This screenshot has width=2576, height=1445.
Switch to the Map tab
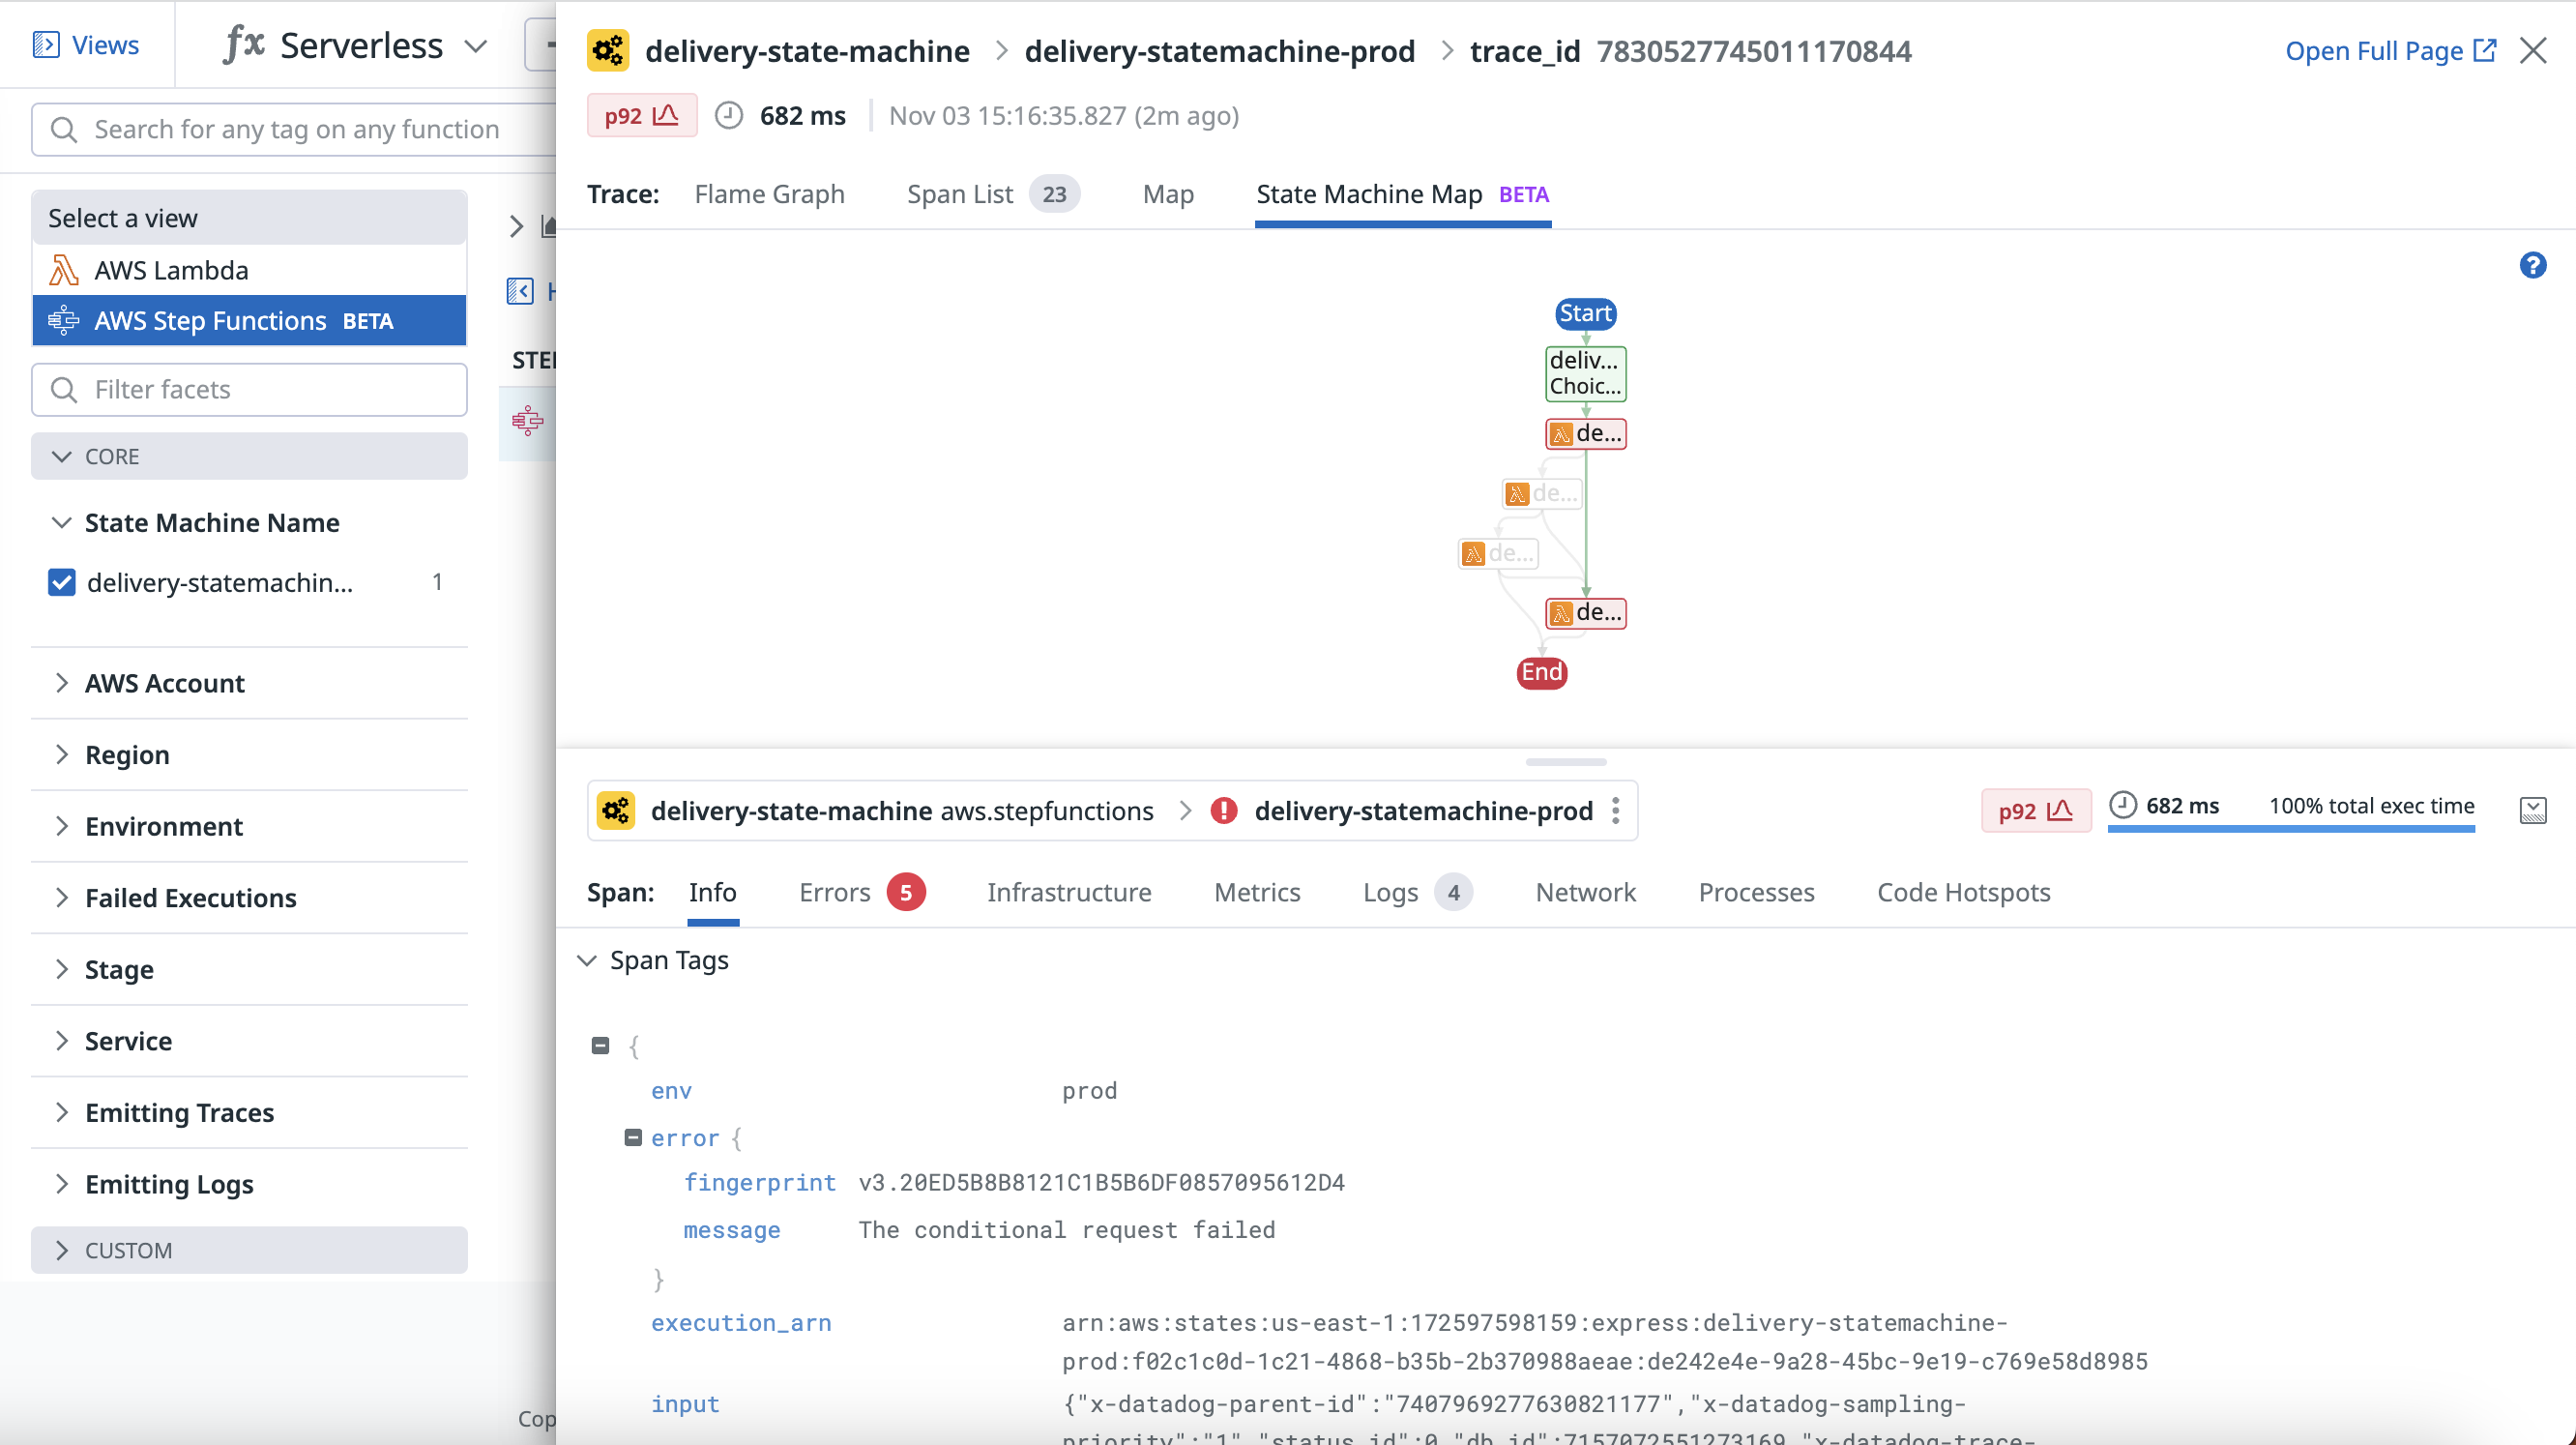click(x=1168, y=194)
